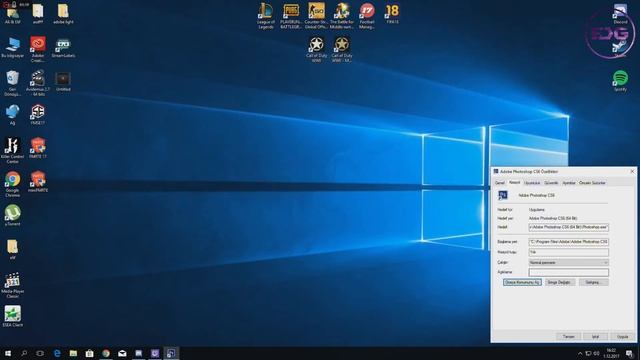The image size is (640, 360).
Task: Open the League of Legends desktop shortcut
Action: 266,16
